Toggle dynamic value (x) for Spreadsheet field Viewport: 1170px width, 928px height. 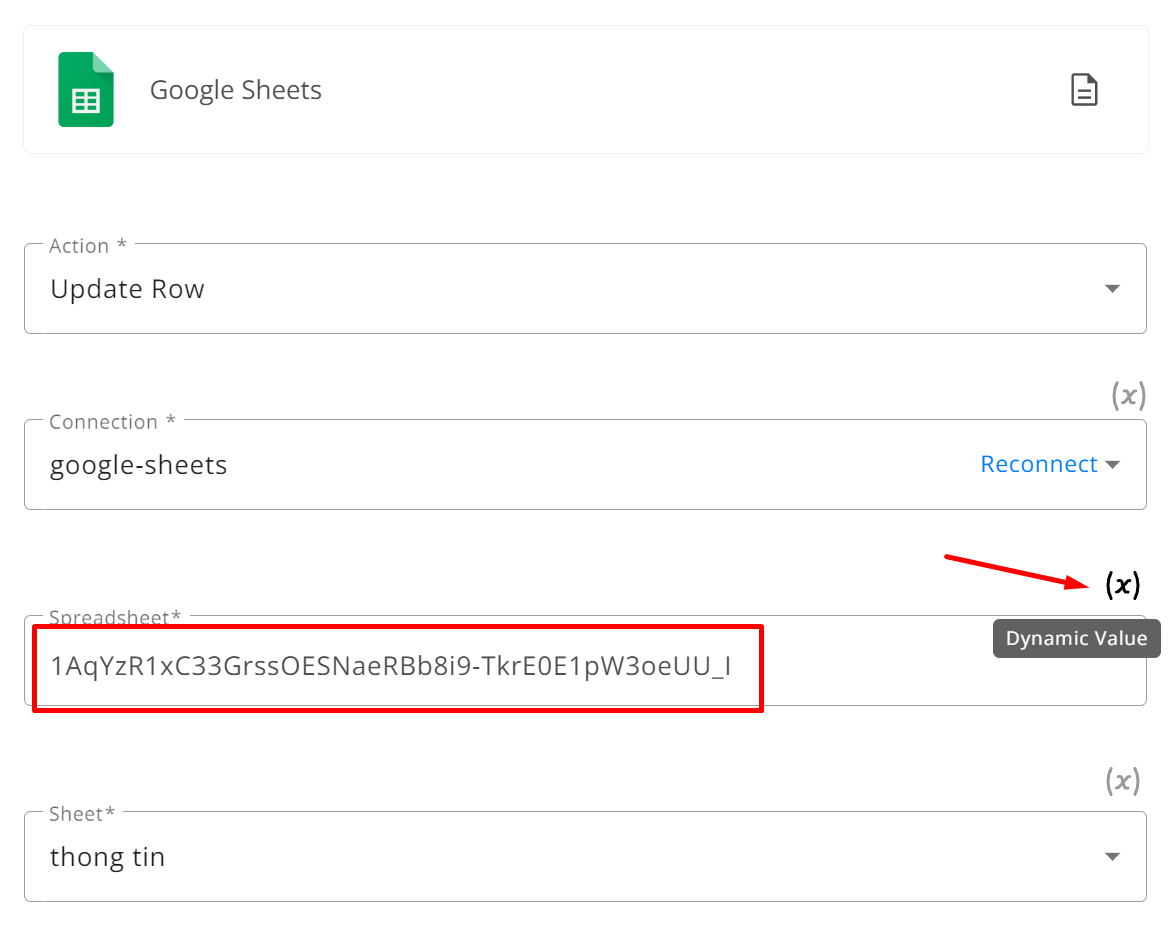[x=1122, y=584]
